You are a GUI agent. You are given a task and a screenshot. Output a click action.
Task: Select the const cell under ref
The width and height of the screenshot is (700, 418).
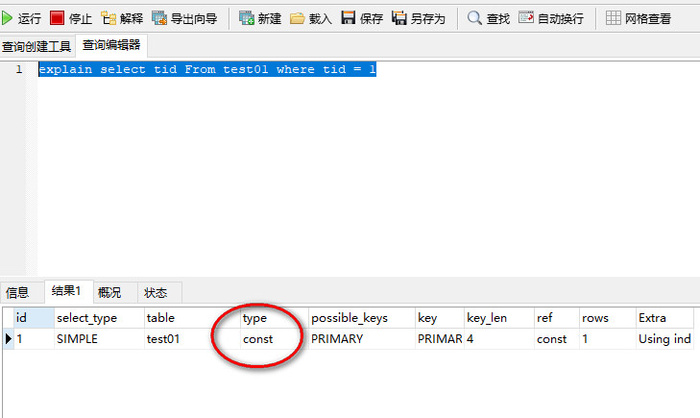557,339
